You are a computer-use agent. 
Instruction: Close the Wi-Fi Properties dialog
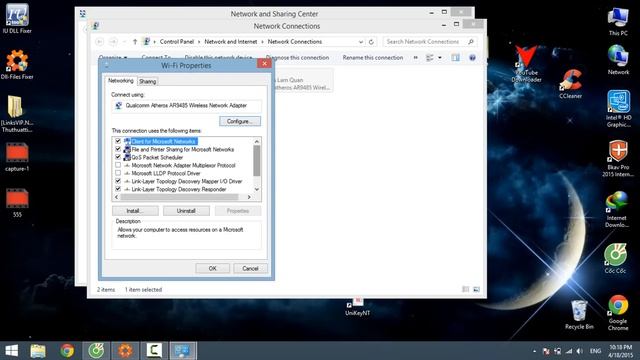pos(264,64)
